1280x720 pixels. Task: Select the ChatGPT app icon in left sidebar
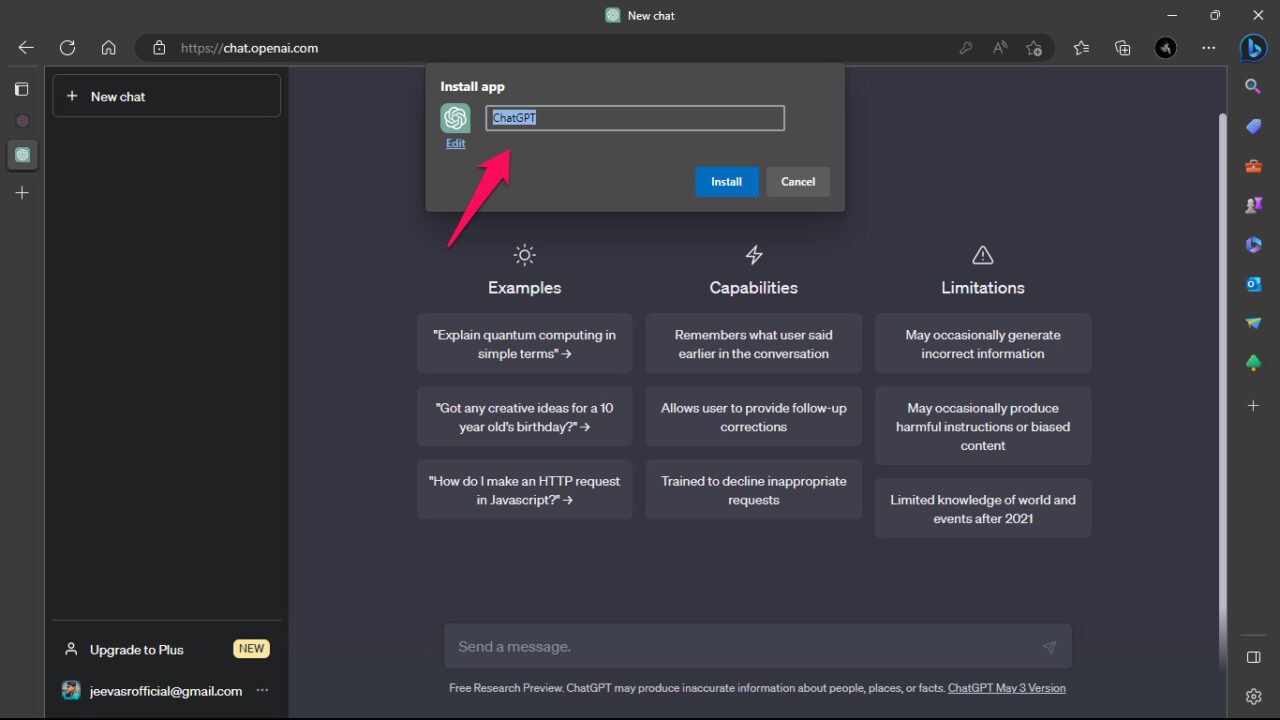[21, 155]
